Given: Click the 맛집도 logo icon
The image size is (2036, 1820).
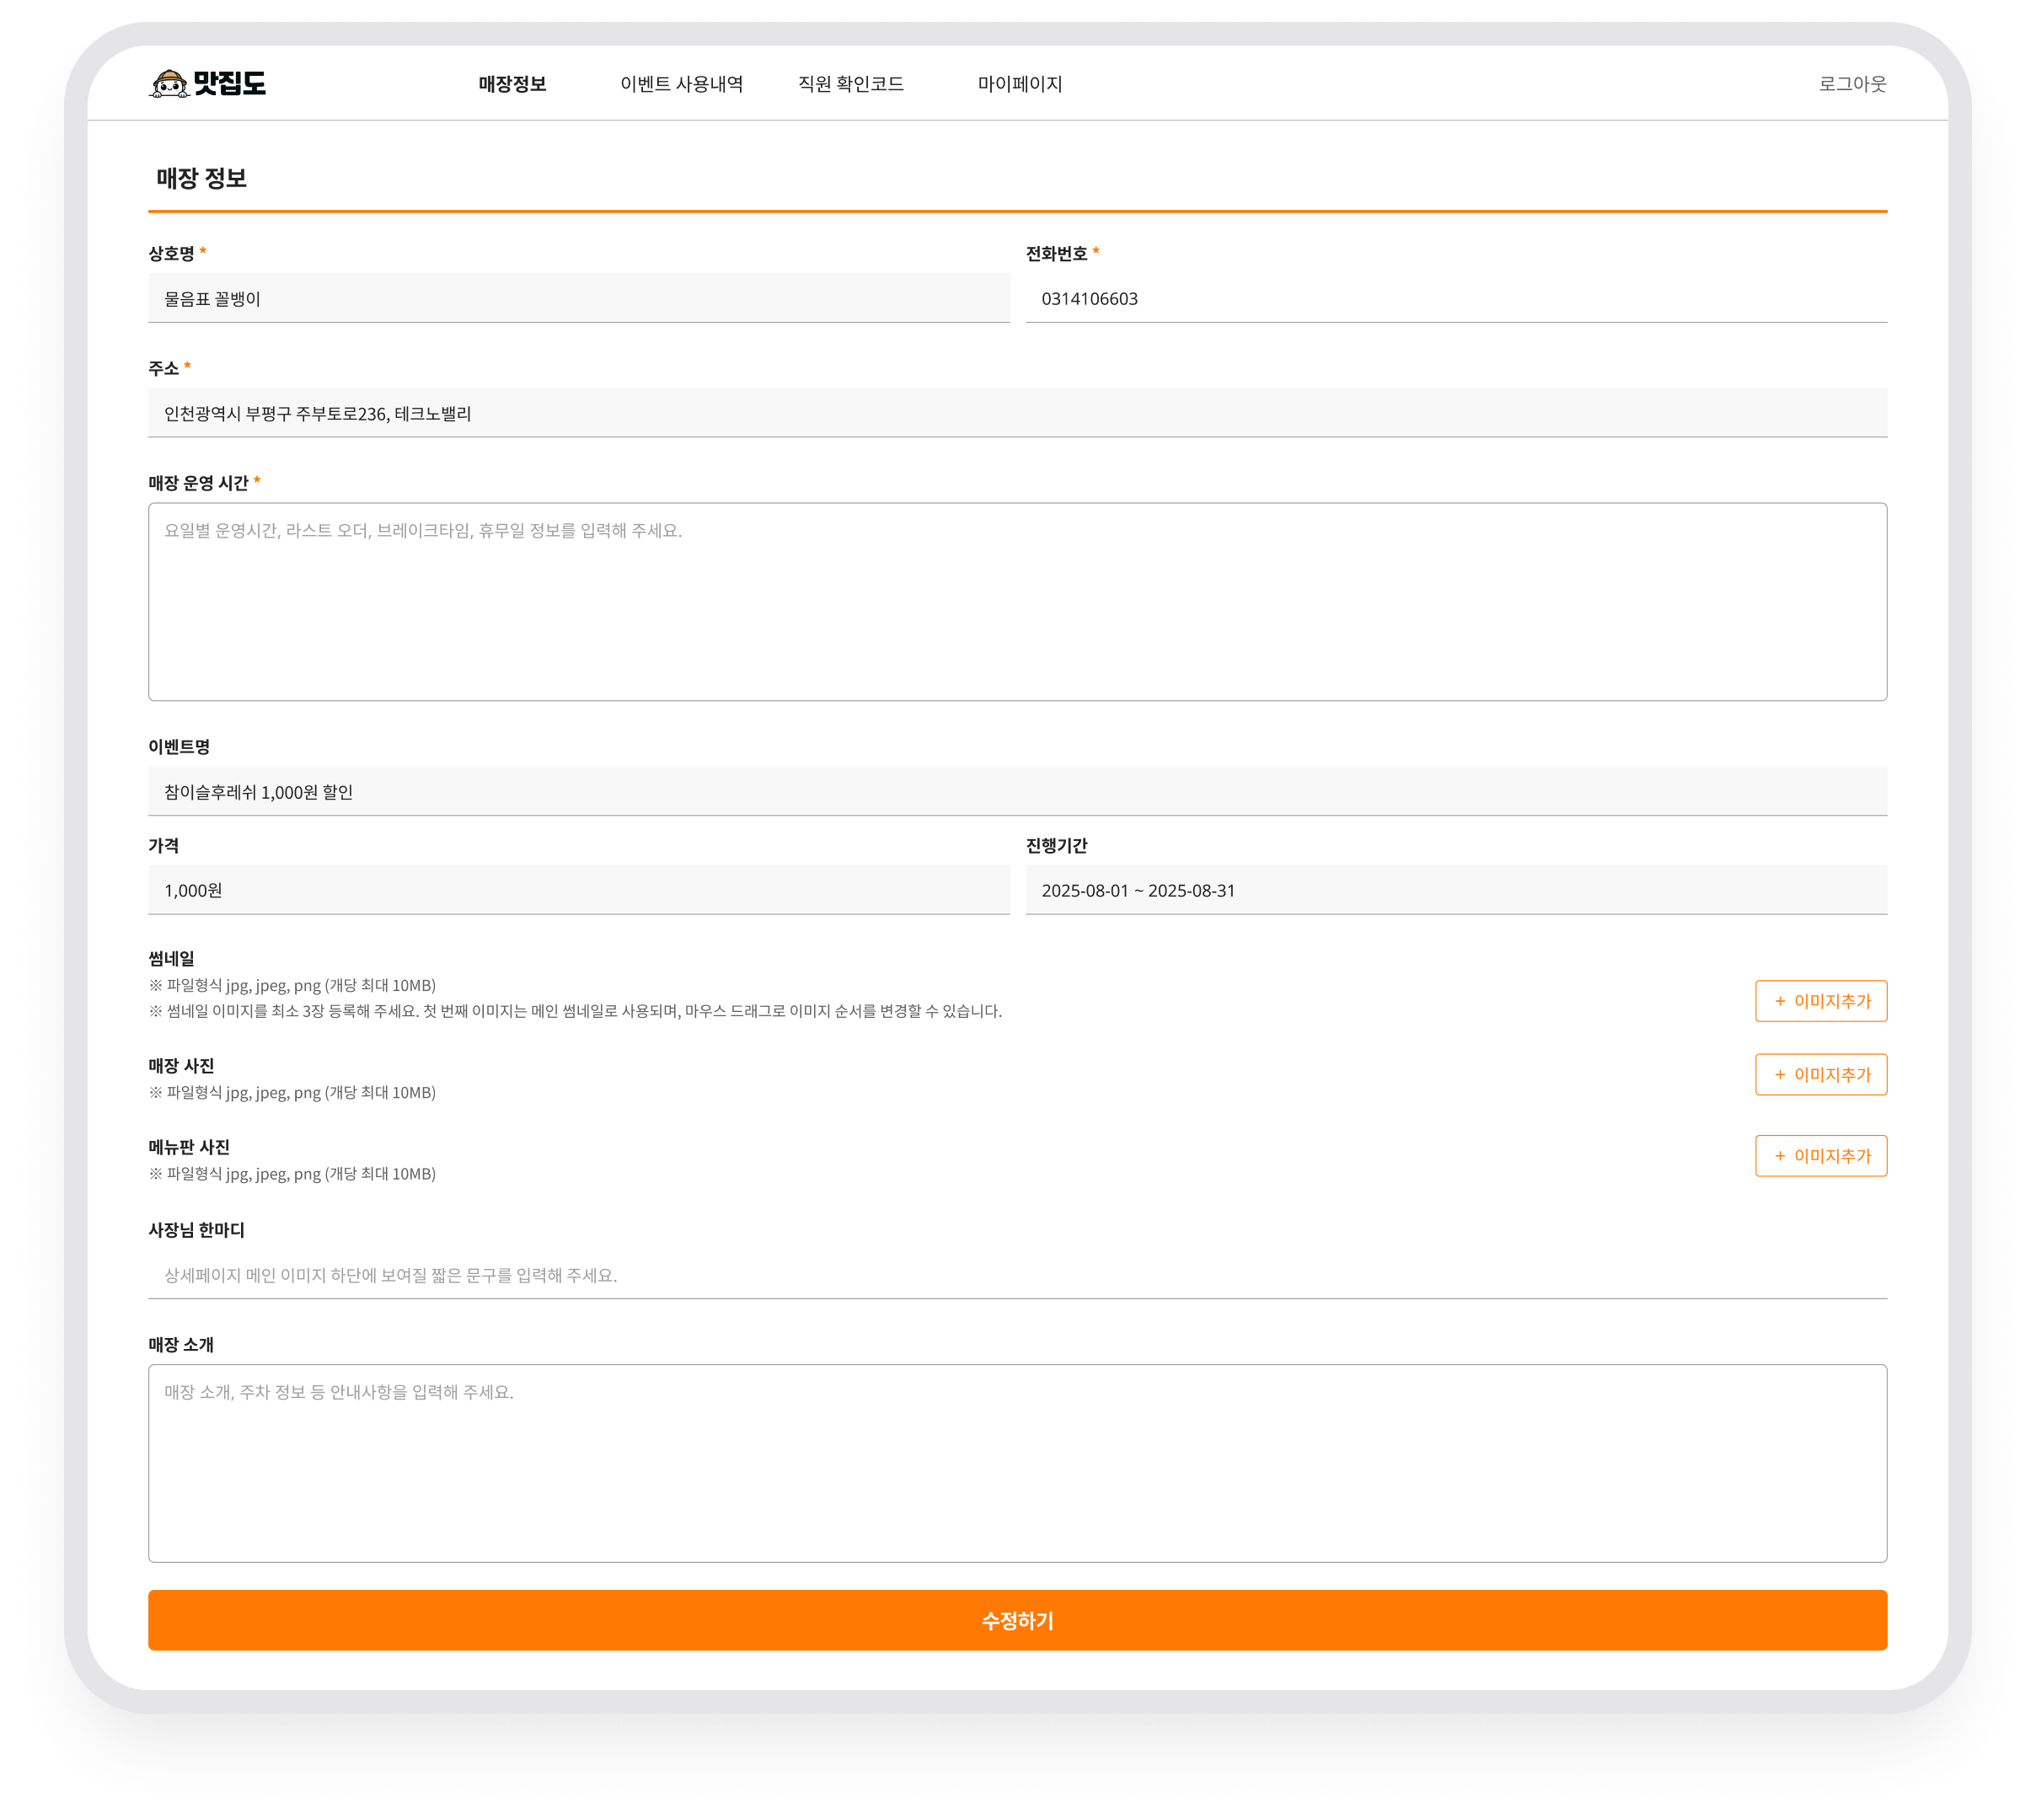Looking at the screenshot, I should [x=208, y=83].
